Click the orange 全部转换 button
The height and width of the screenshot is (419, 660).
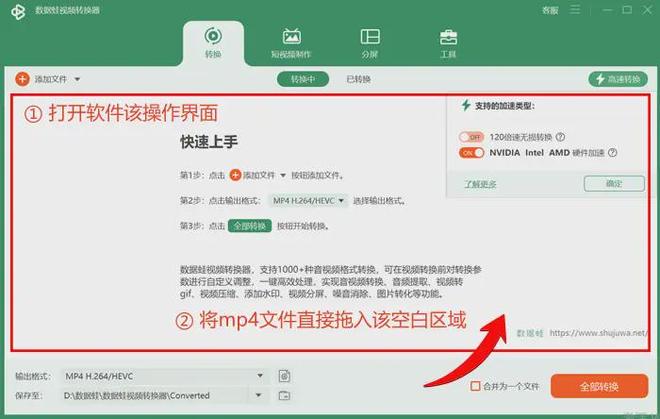(x=599, y=386)
